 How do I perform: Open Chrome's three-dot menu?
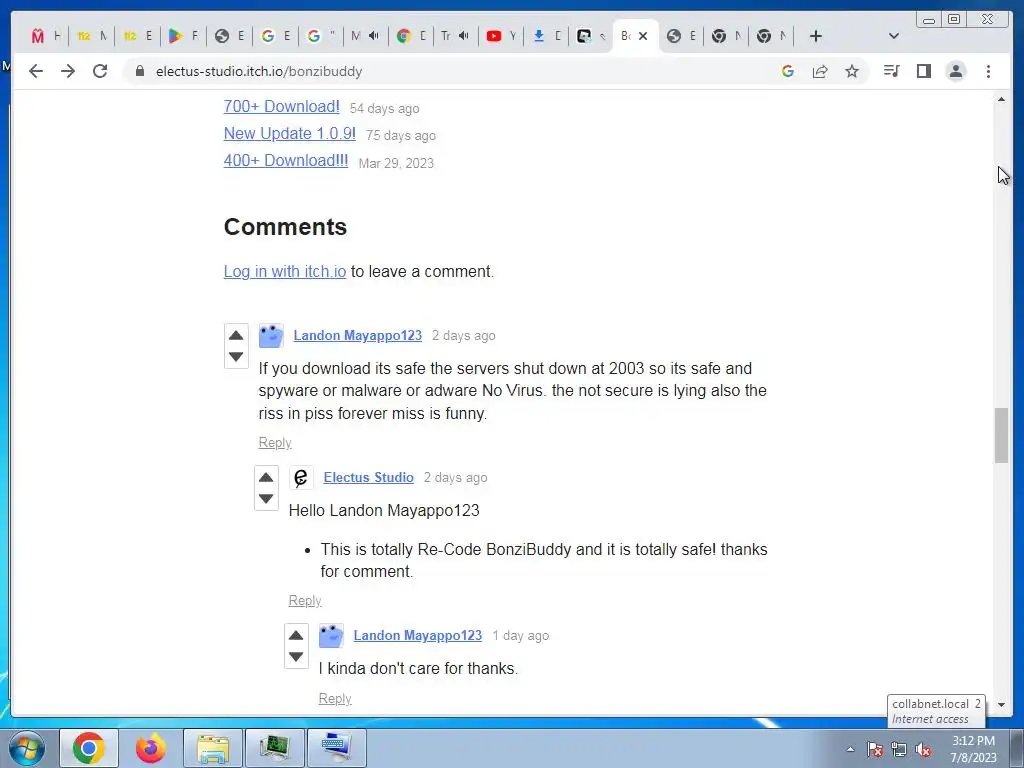[988, 71]
